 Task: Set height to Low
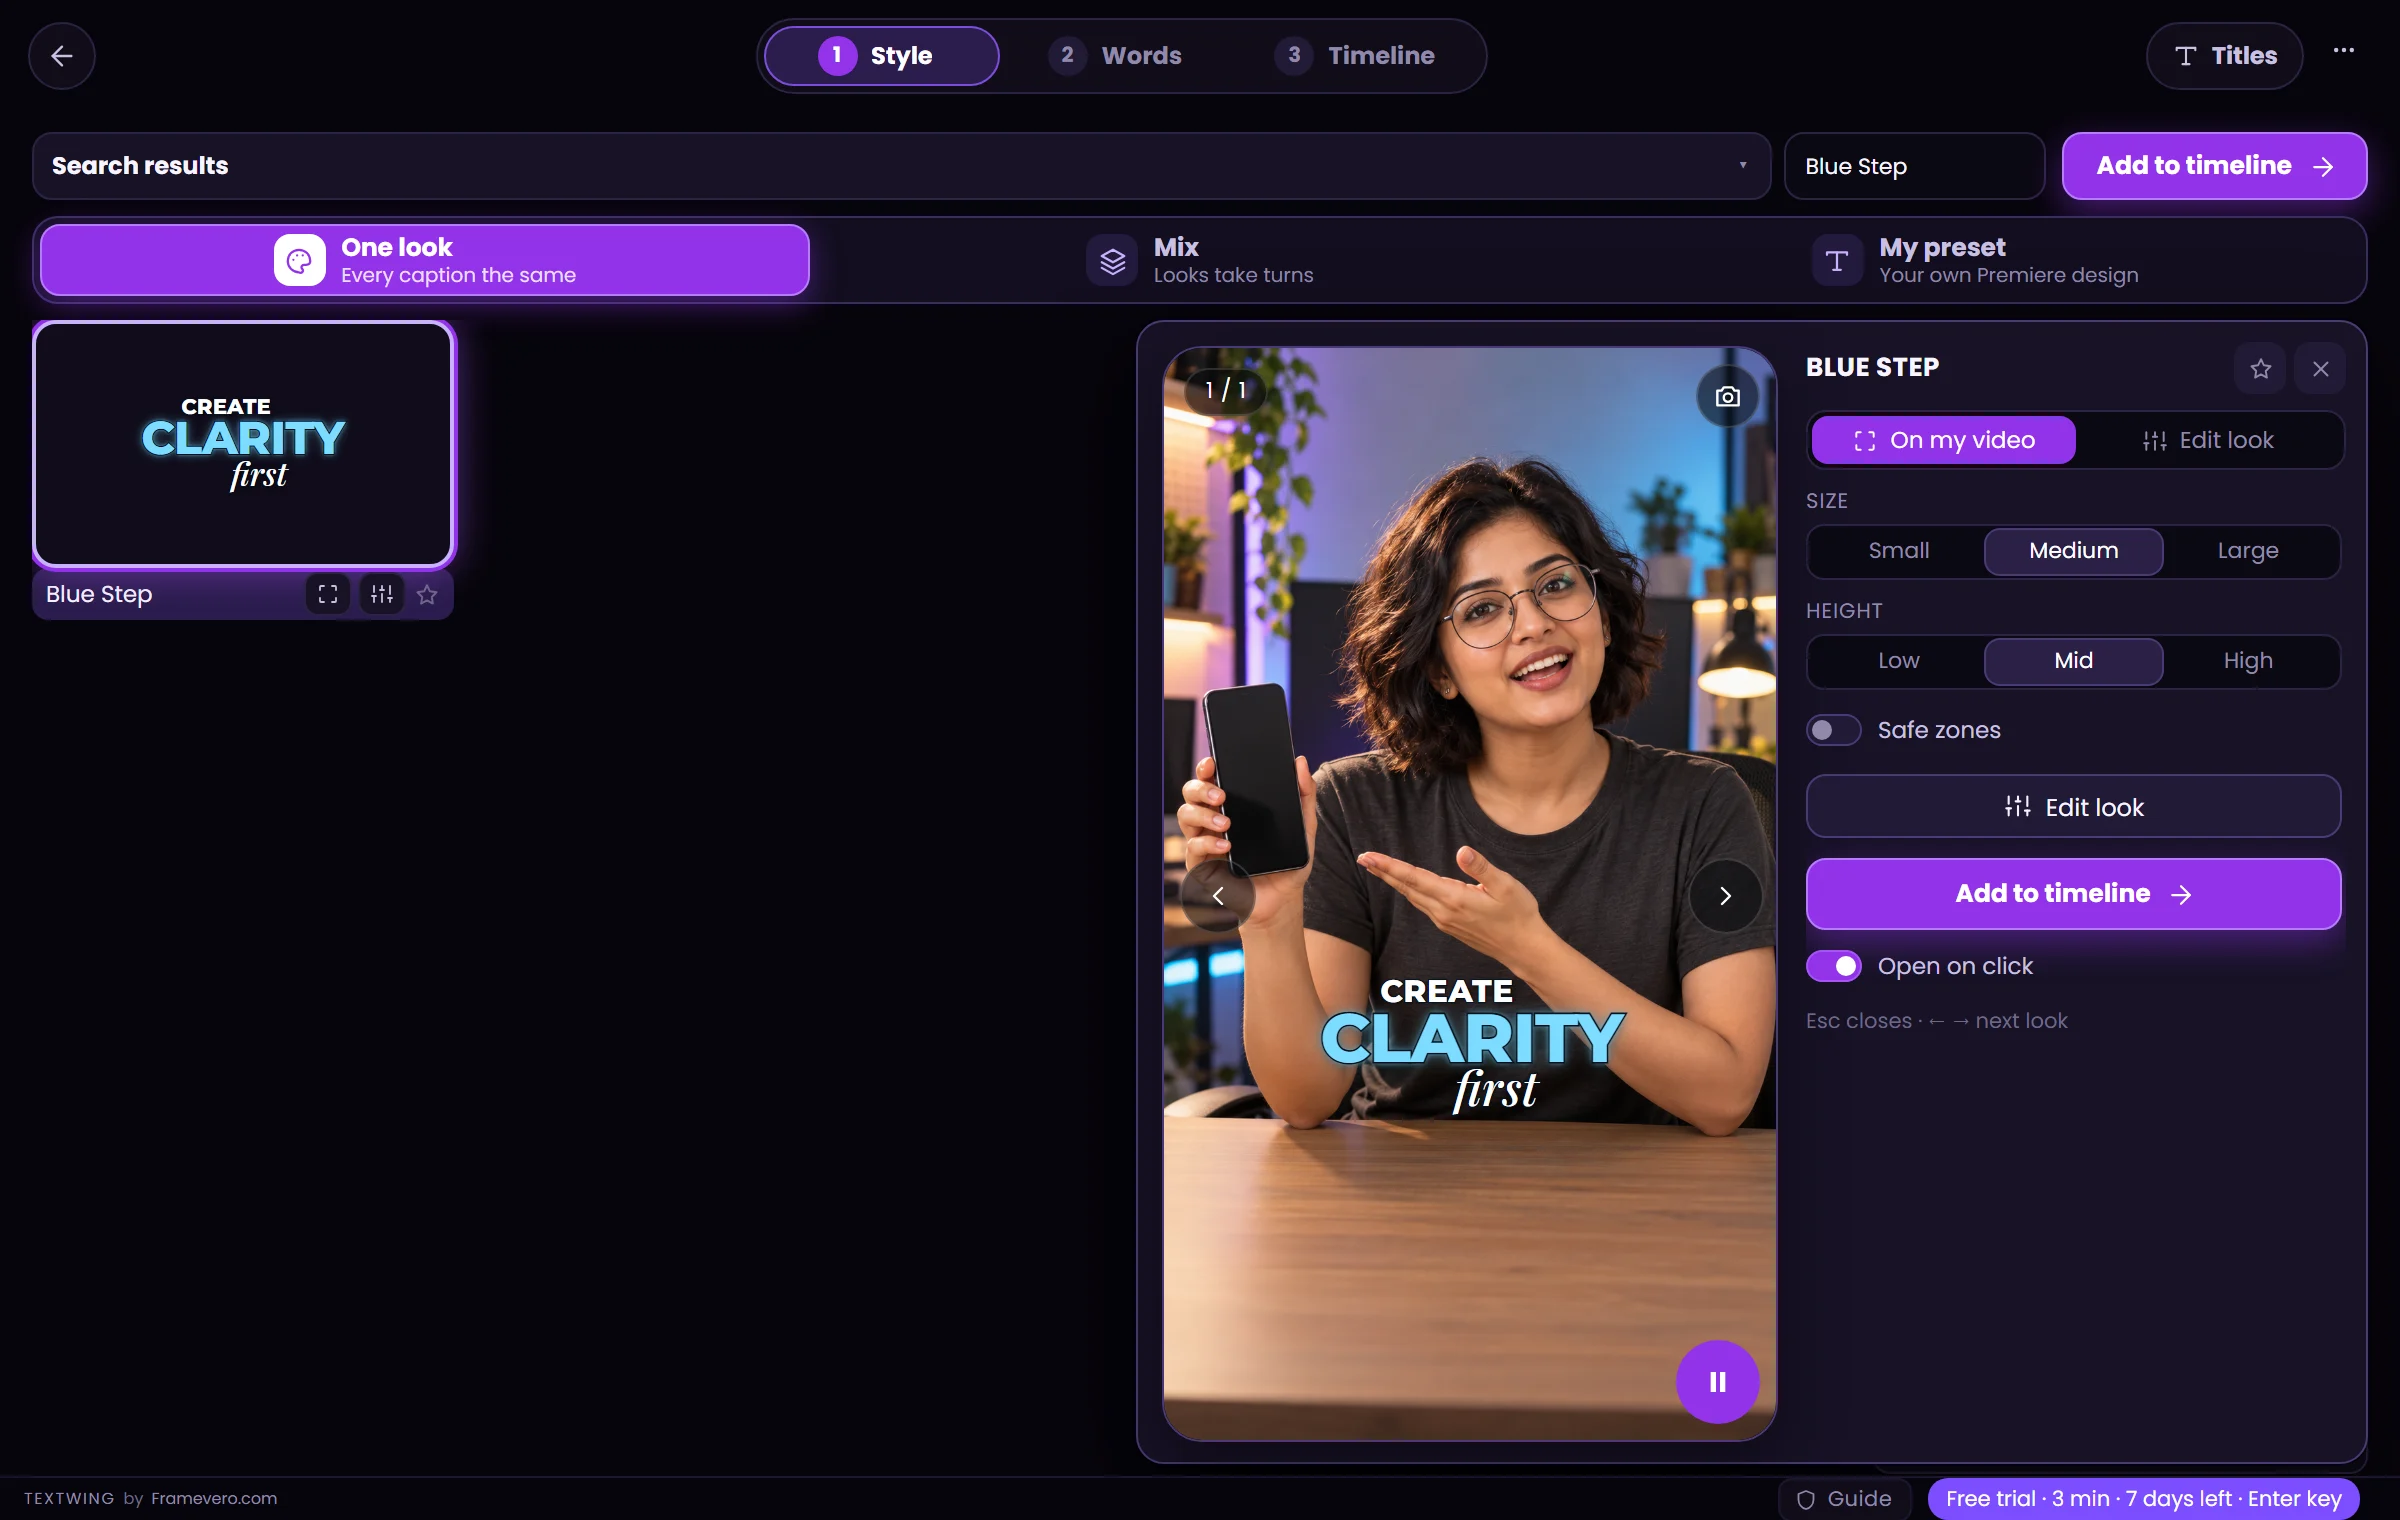pyautogui.click(x=1898, y=661)
